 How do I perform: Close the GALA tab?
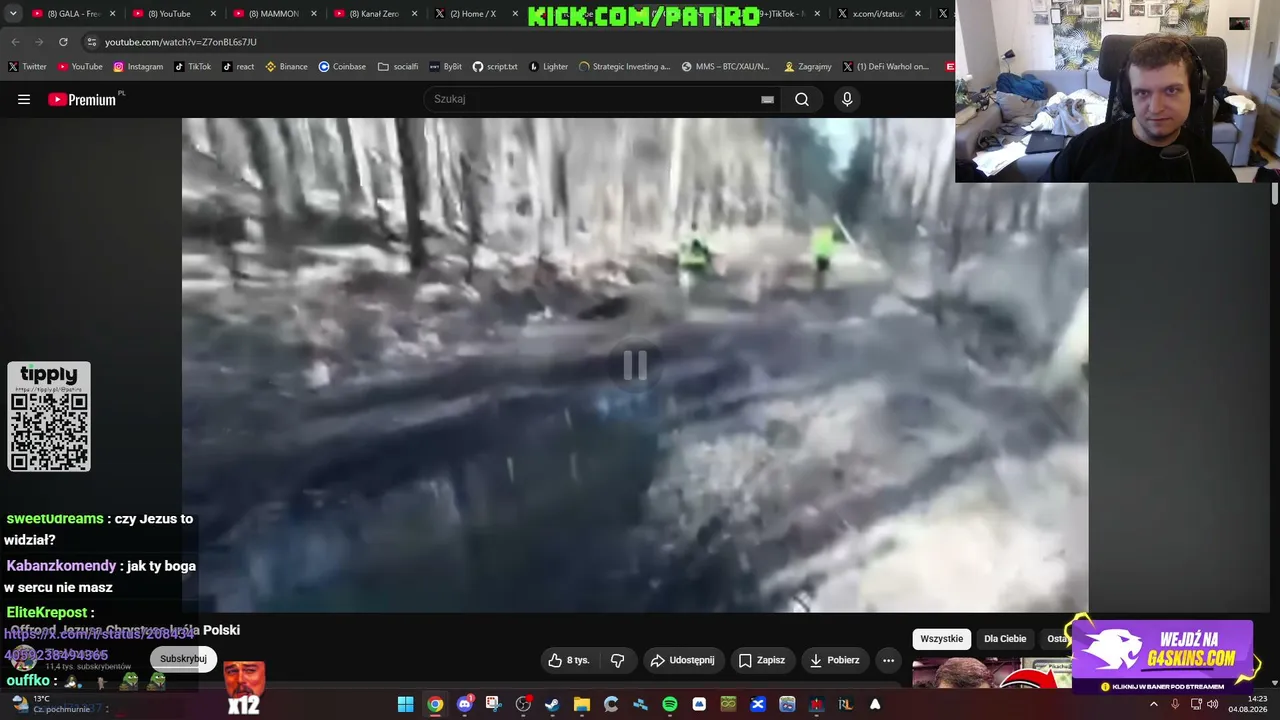click(x=112, y=14)
